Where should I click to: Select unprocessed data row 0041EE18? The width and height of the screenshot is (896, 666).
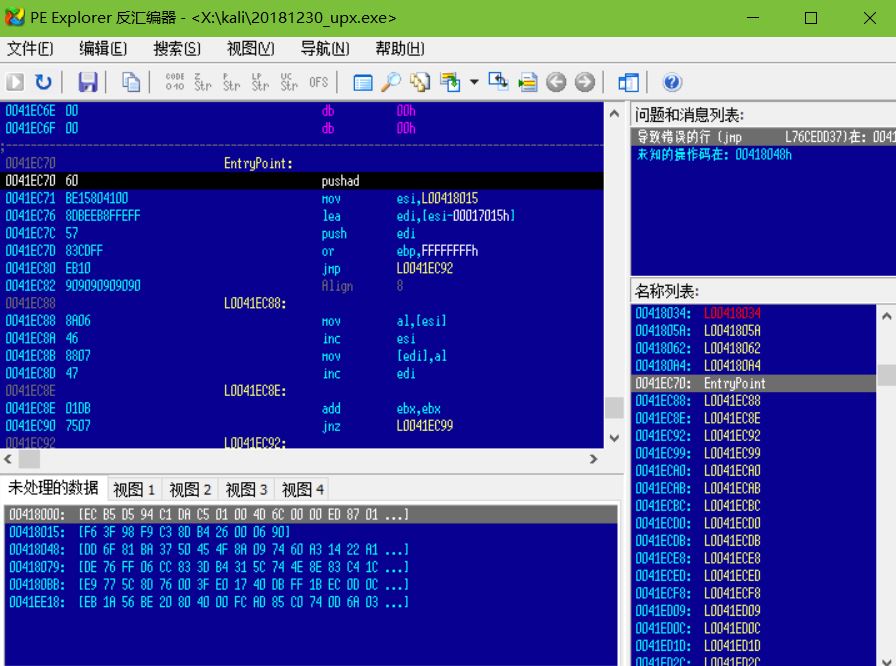coord(311,602)
